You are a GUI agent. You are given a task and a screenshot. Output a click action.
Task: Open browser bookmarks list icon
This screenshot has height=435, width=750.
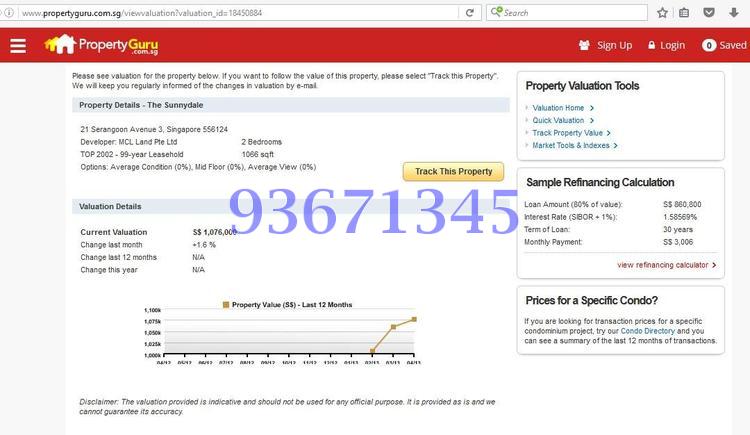pos(684,13)
